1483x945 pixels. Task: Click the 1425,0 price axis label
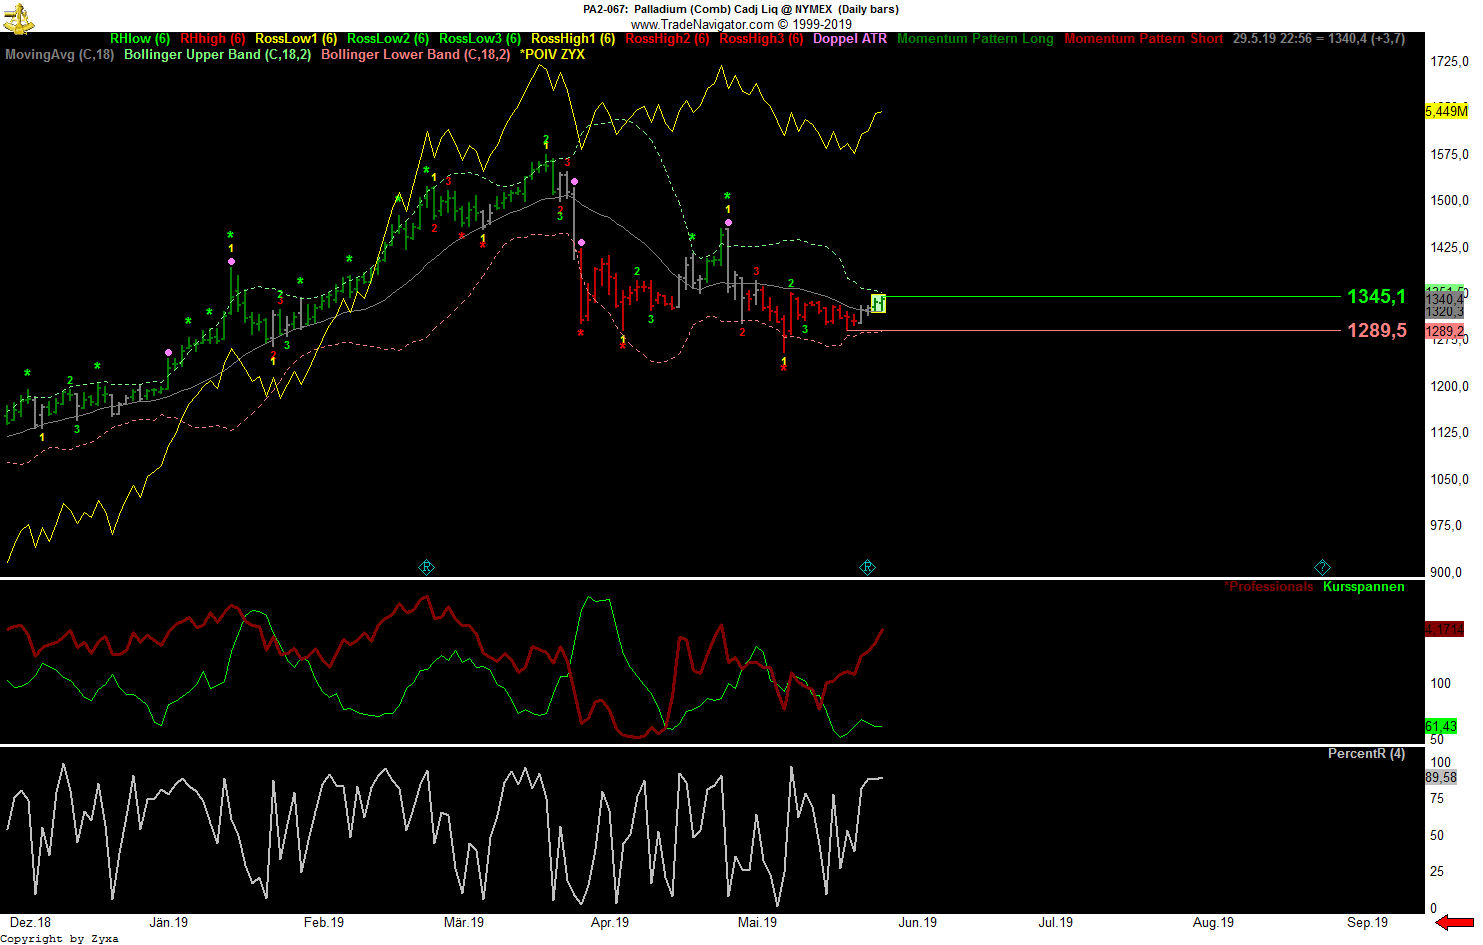point(1450,248)
